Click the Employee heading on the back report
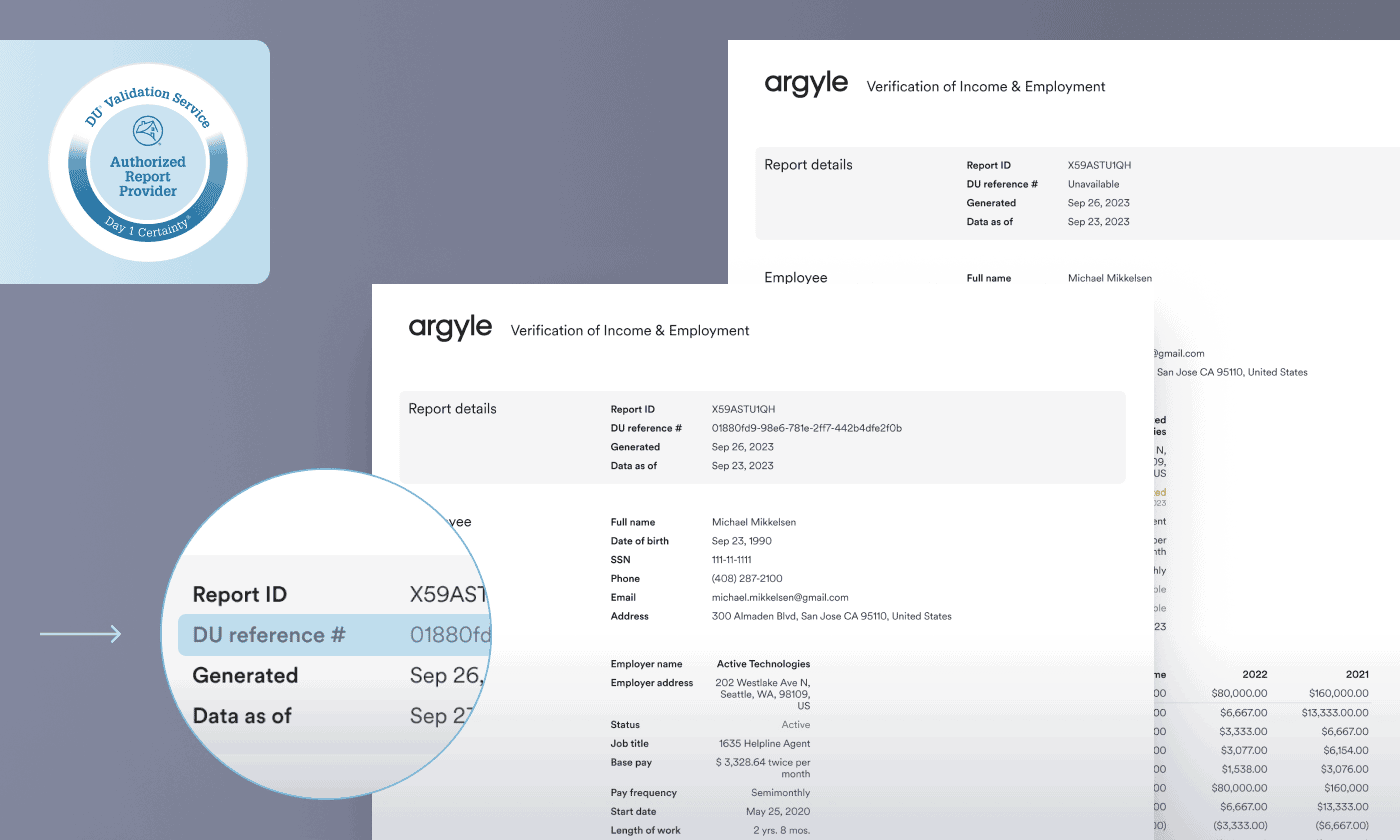Screen dimensions: 1400x840 pos(796,278)
